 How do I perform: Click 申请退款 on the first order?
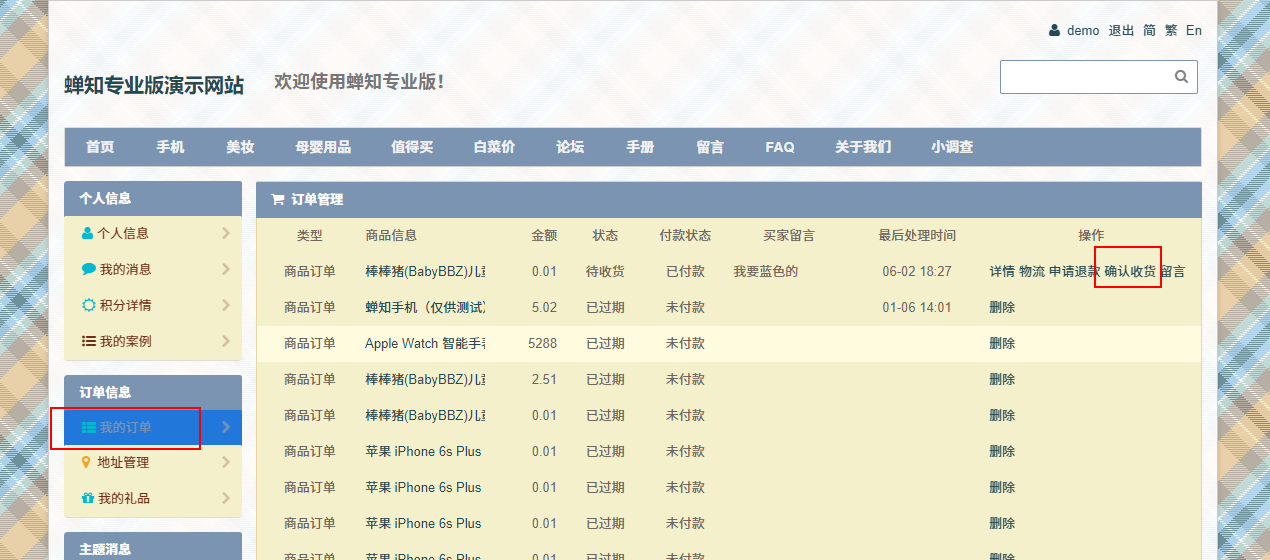click(x=1073, y=271)
